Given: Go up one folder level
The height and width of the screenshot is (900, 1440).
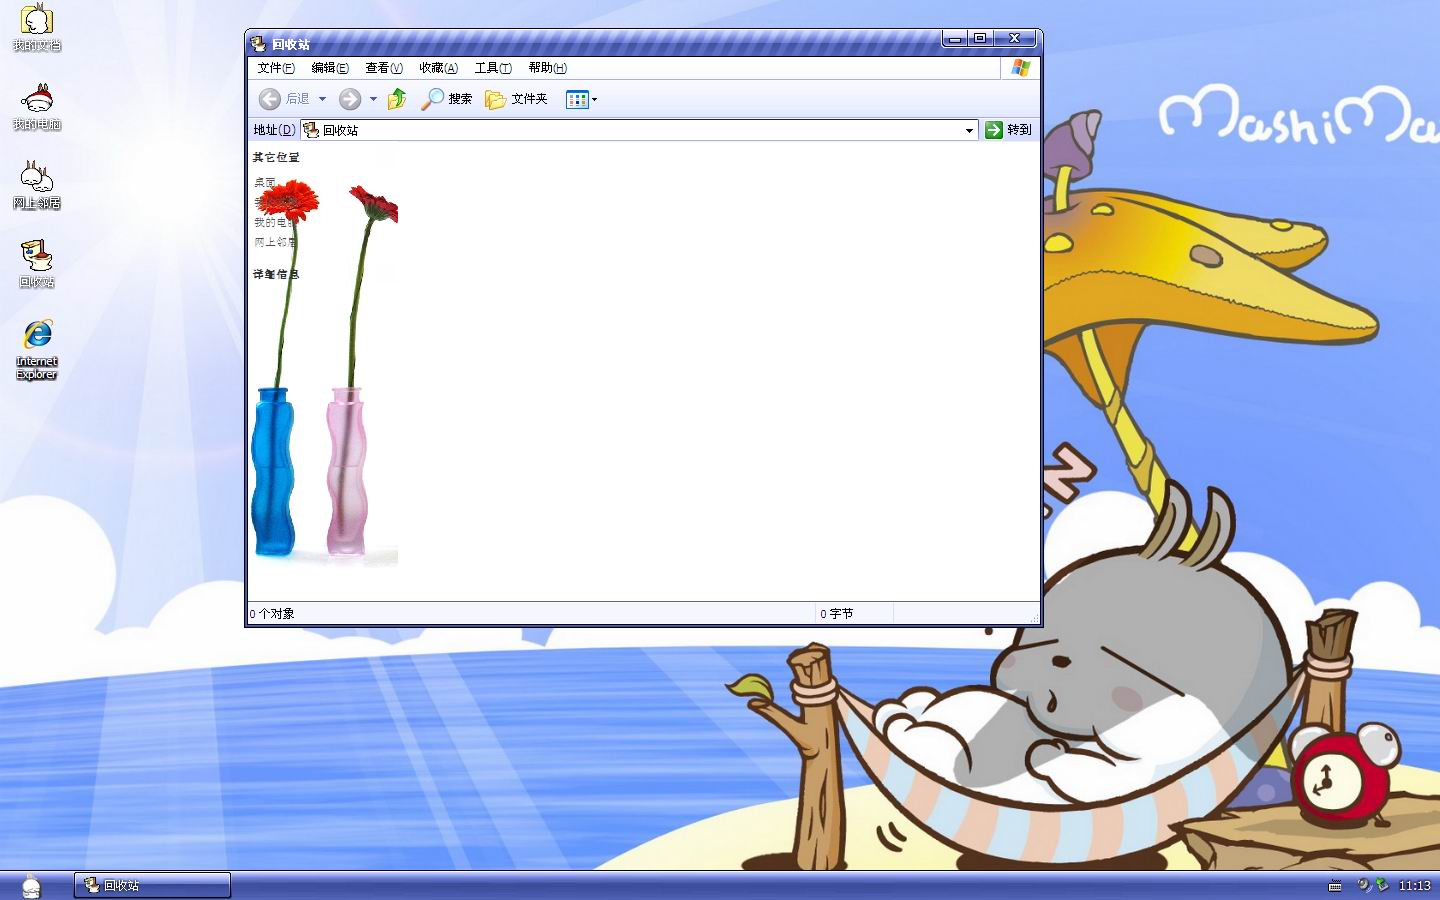Looking at the screenshot, I should point(397,98).
